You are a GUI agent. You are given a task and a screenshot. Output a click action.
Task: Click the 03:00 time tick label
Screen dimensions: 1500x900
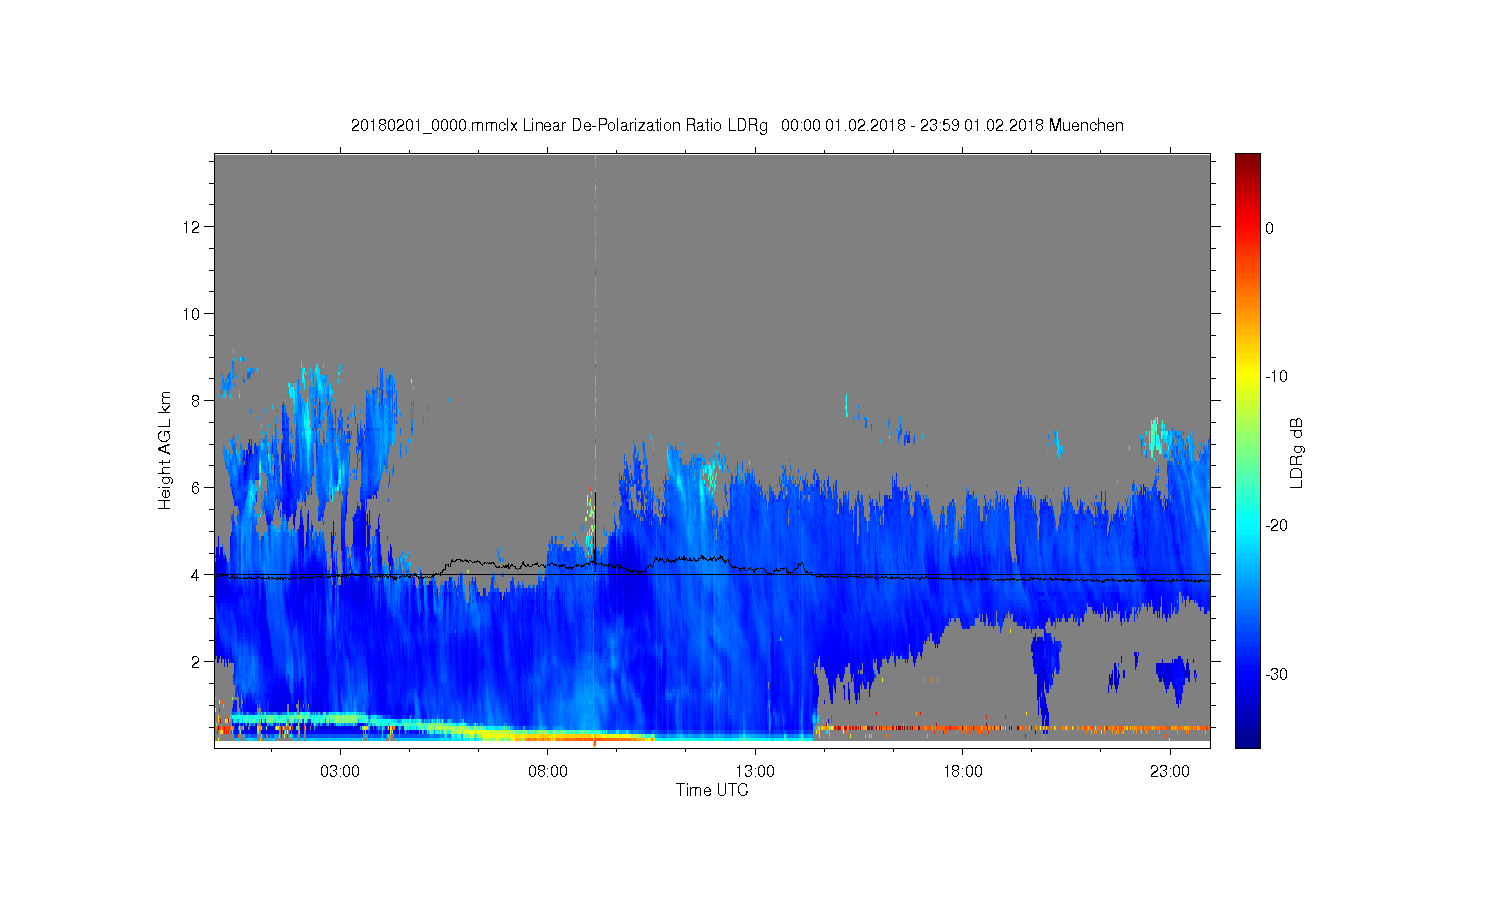(x=340, y=772)
